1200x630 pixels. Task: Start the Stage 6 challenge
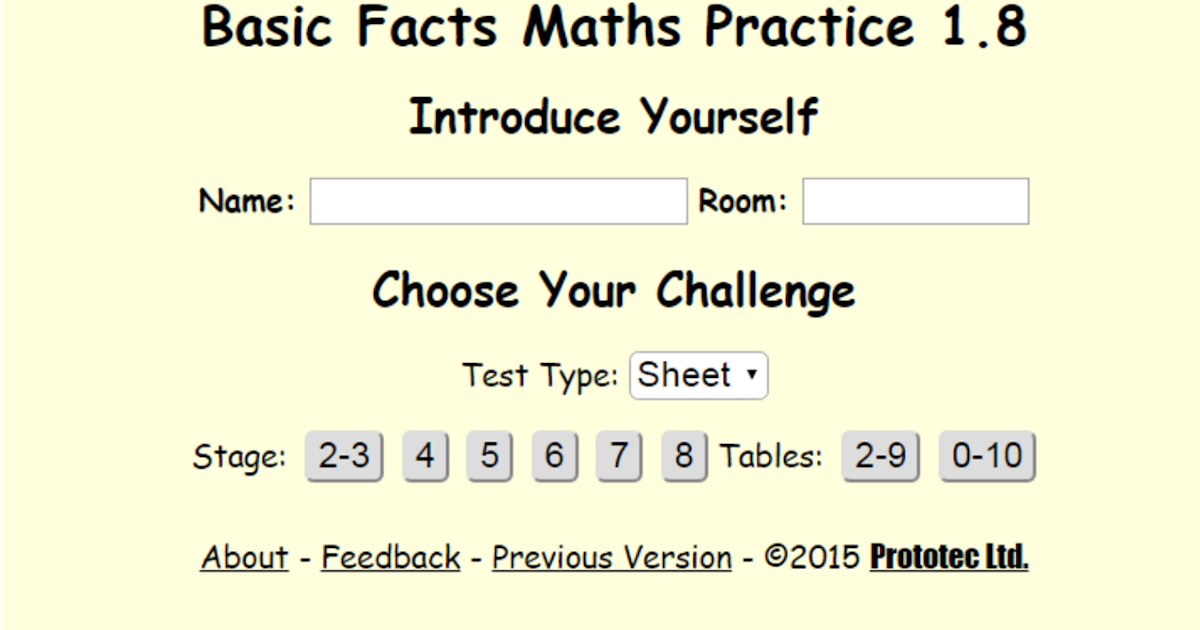(x=554, y=457)
